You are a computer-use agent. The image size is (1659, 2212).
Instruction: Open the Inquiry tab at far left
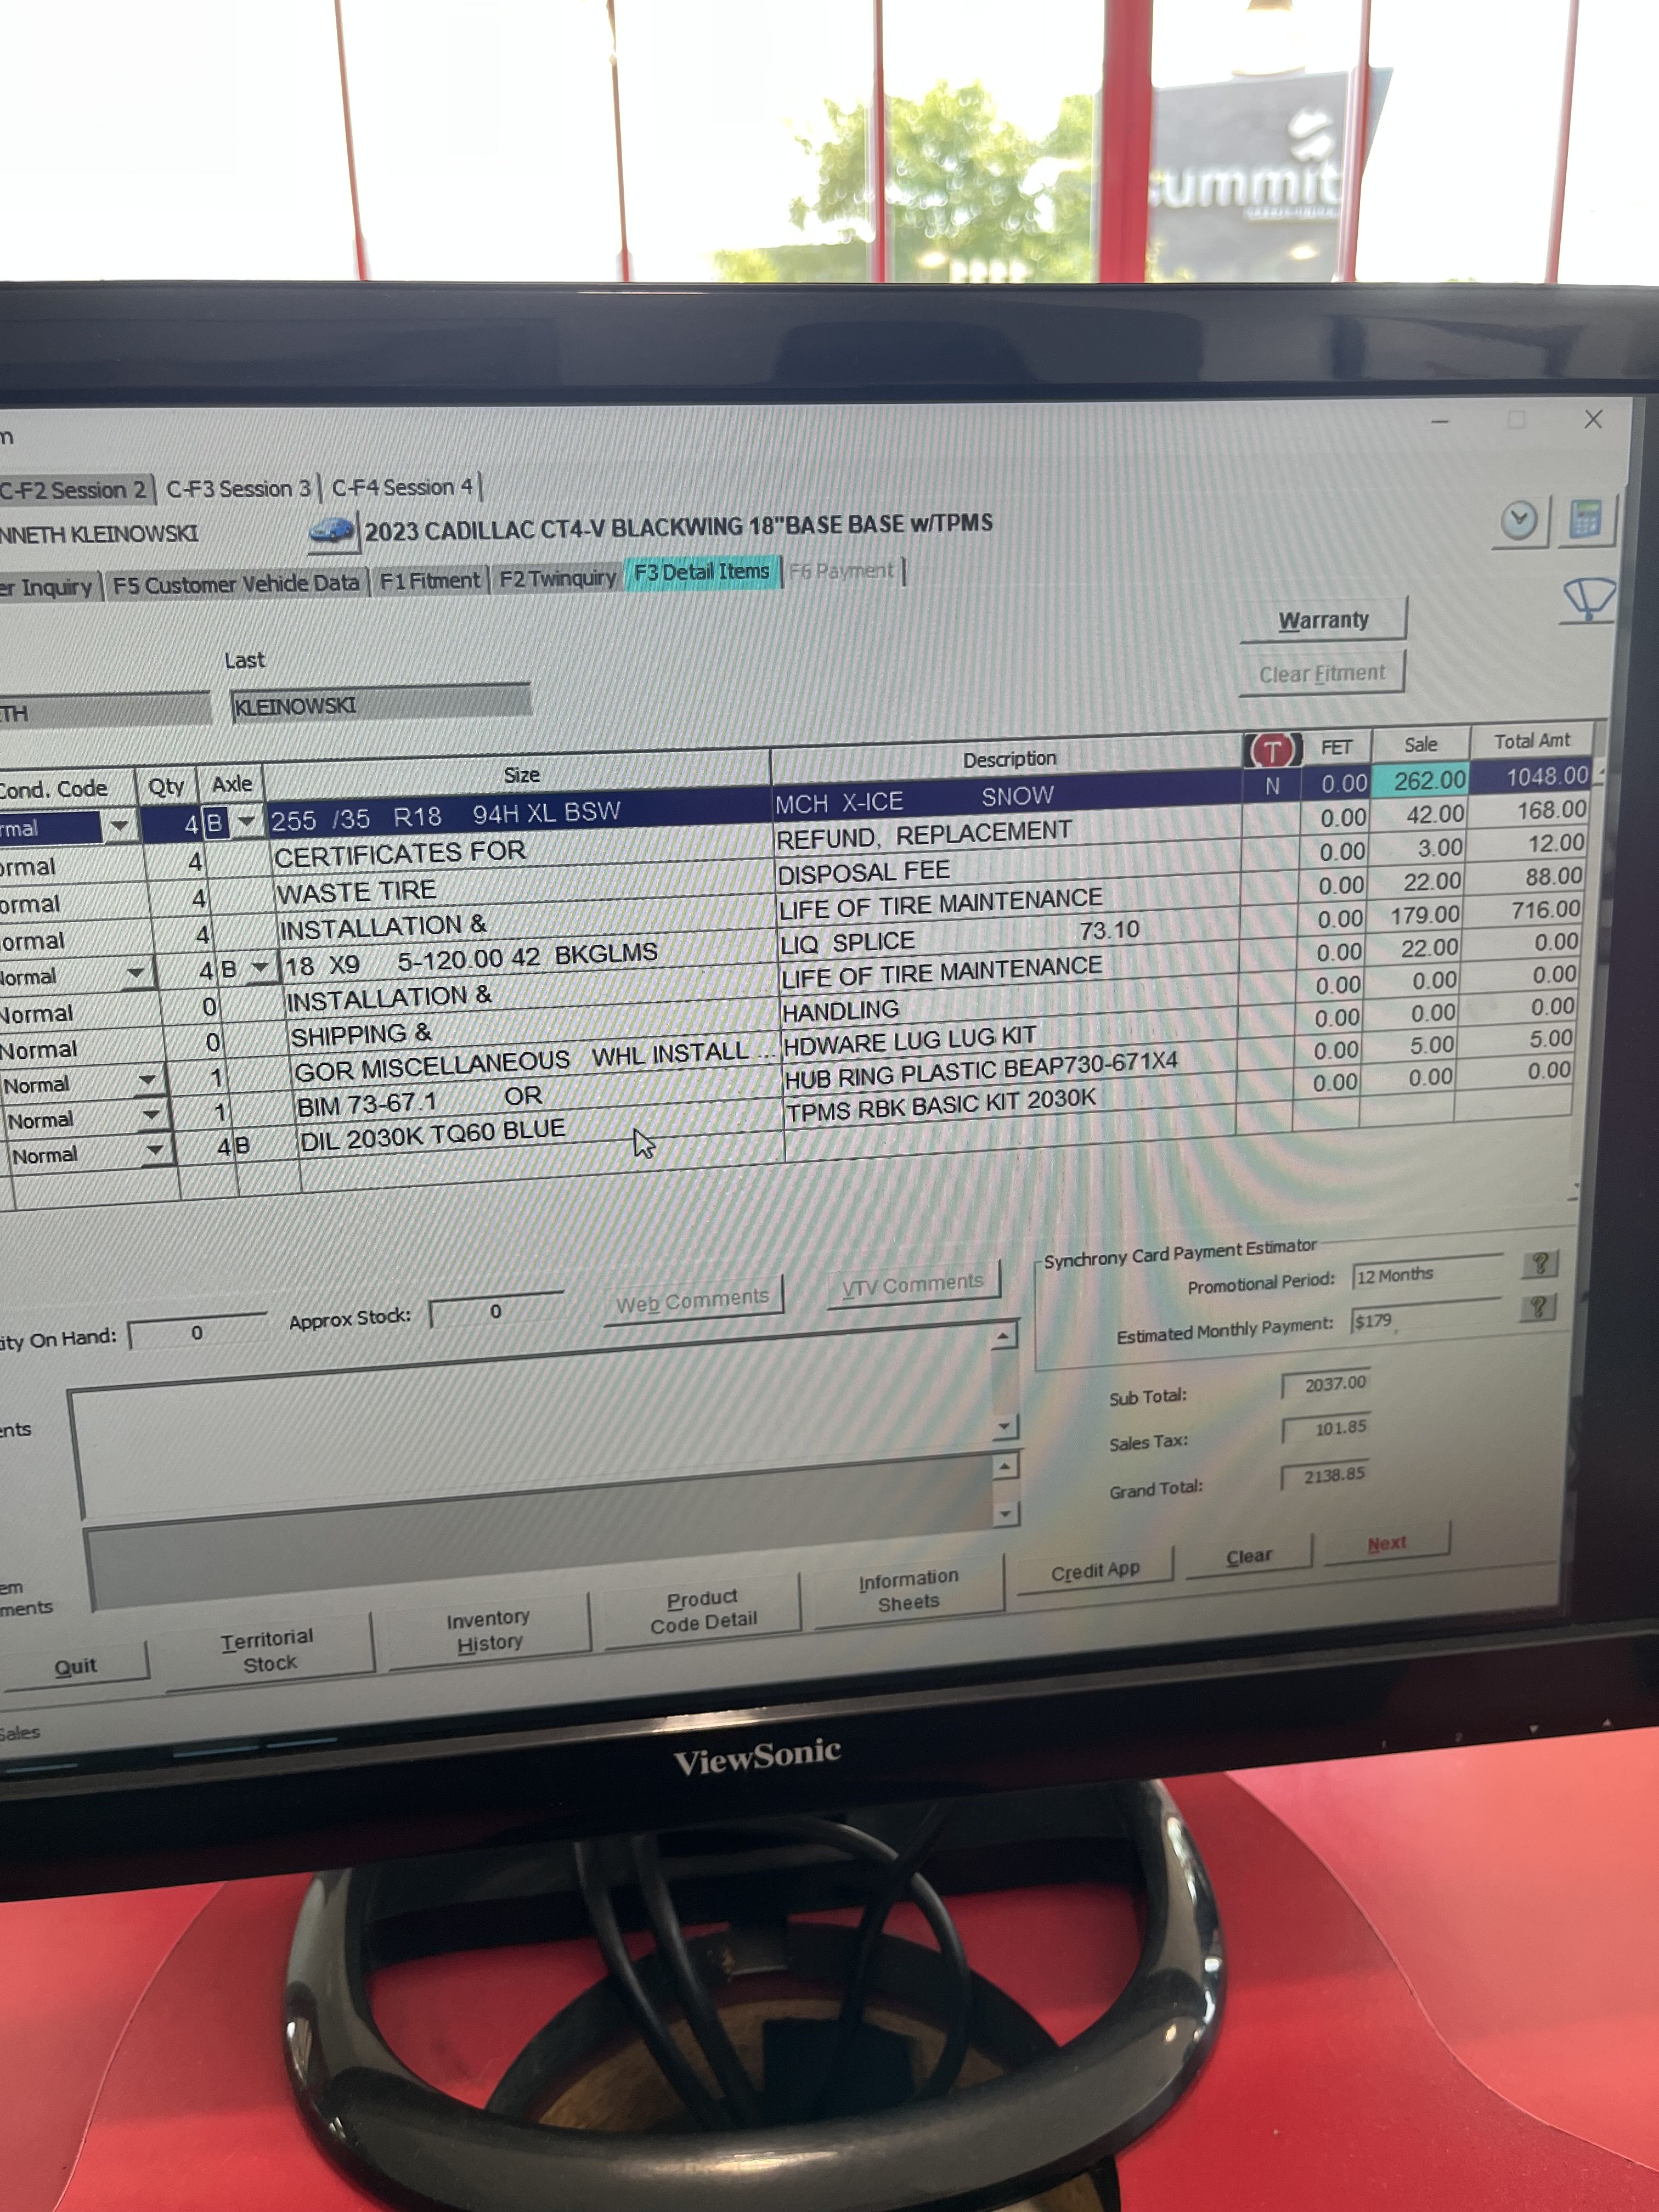(x=49, y=587)
